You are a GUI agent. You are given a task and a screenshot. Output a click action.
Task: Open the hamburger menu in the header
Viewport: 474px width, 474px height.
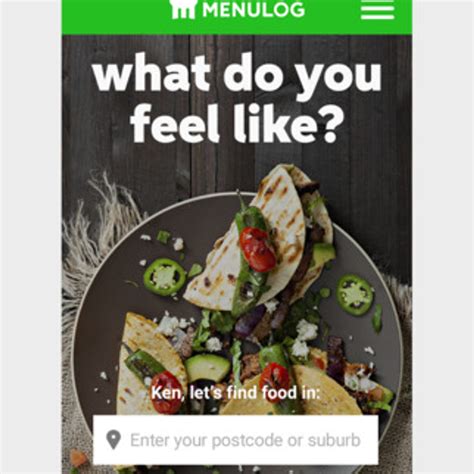tap(377, 11)
